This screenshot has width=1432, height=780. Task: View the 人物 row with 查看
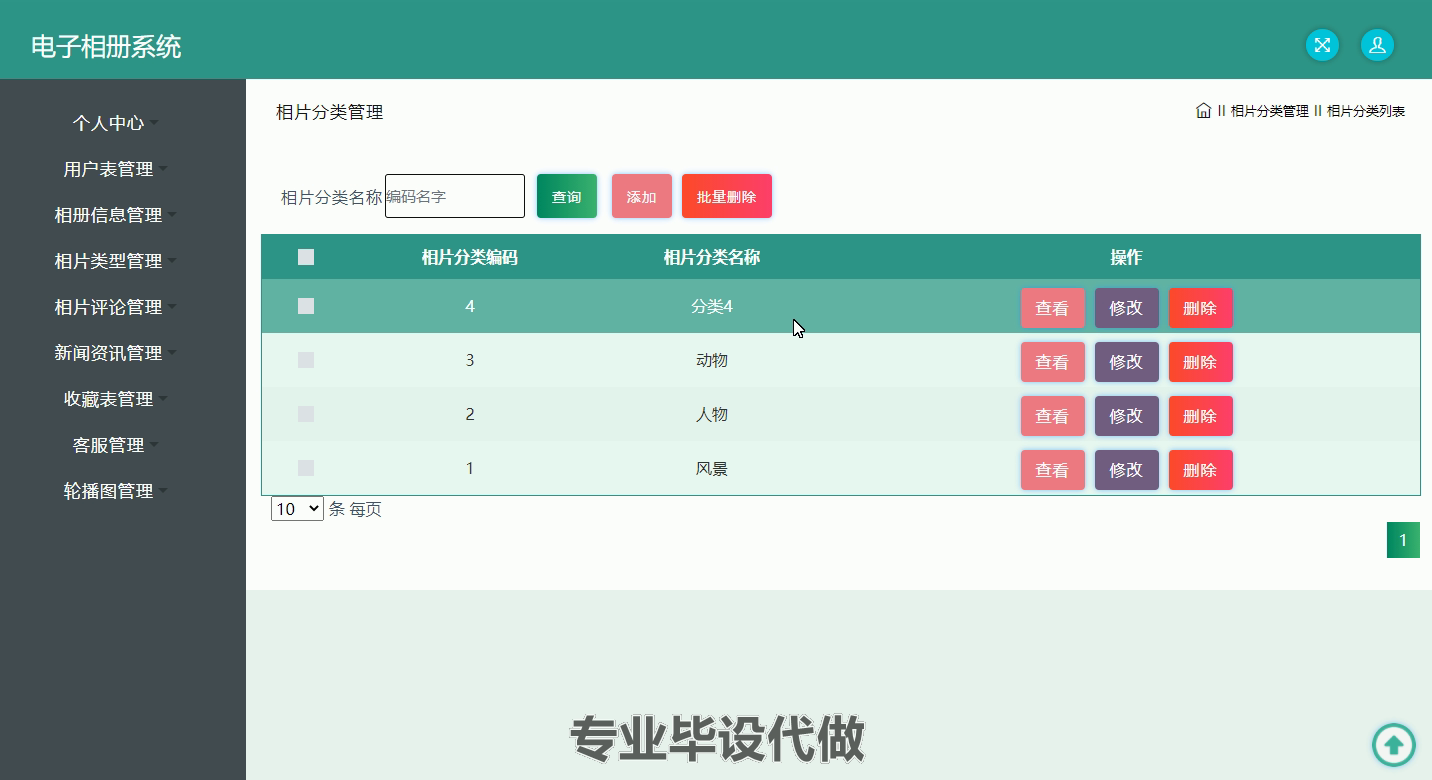coord(1052,416)
